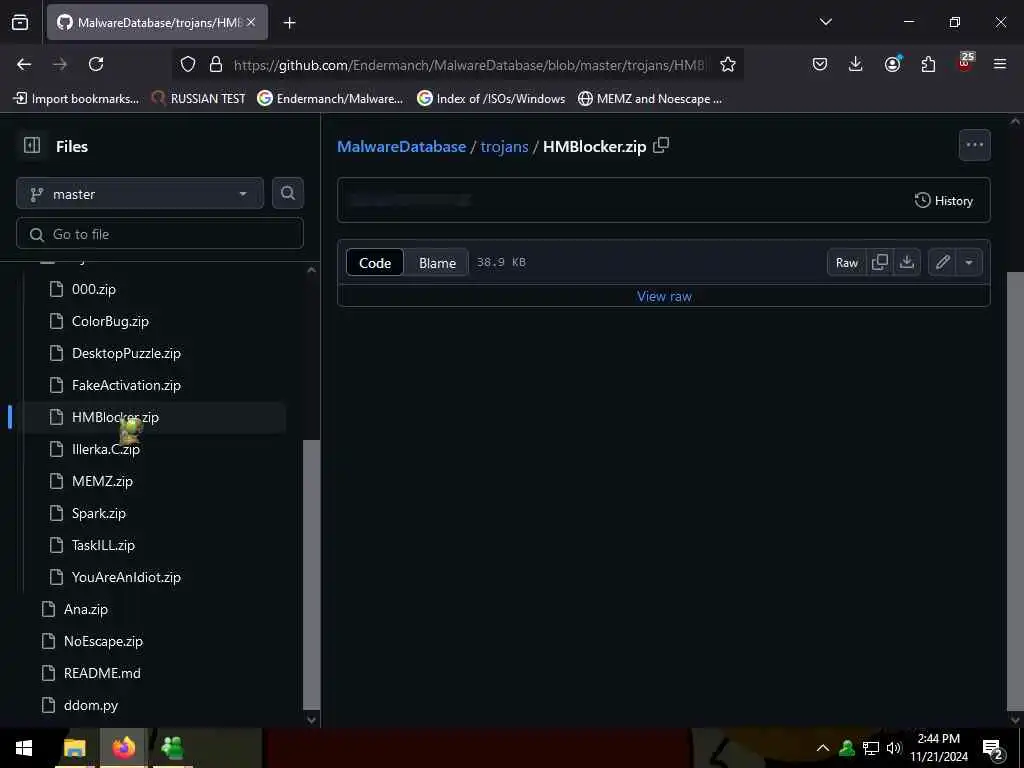1024x768 pixels.
Task: Edit this file pencil icon
Action: (x=942, y=263)
